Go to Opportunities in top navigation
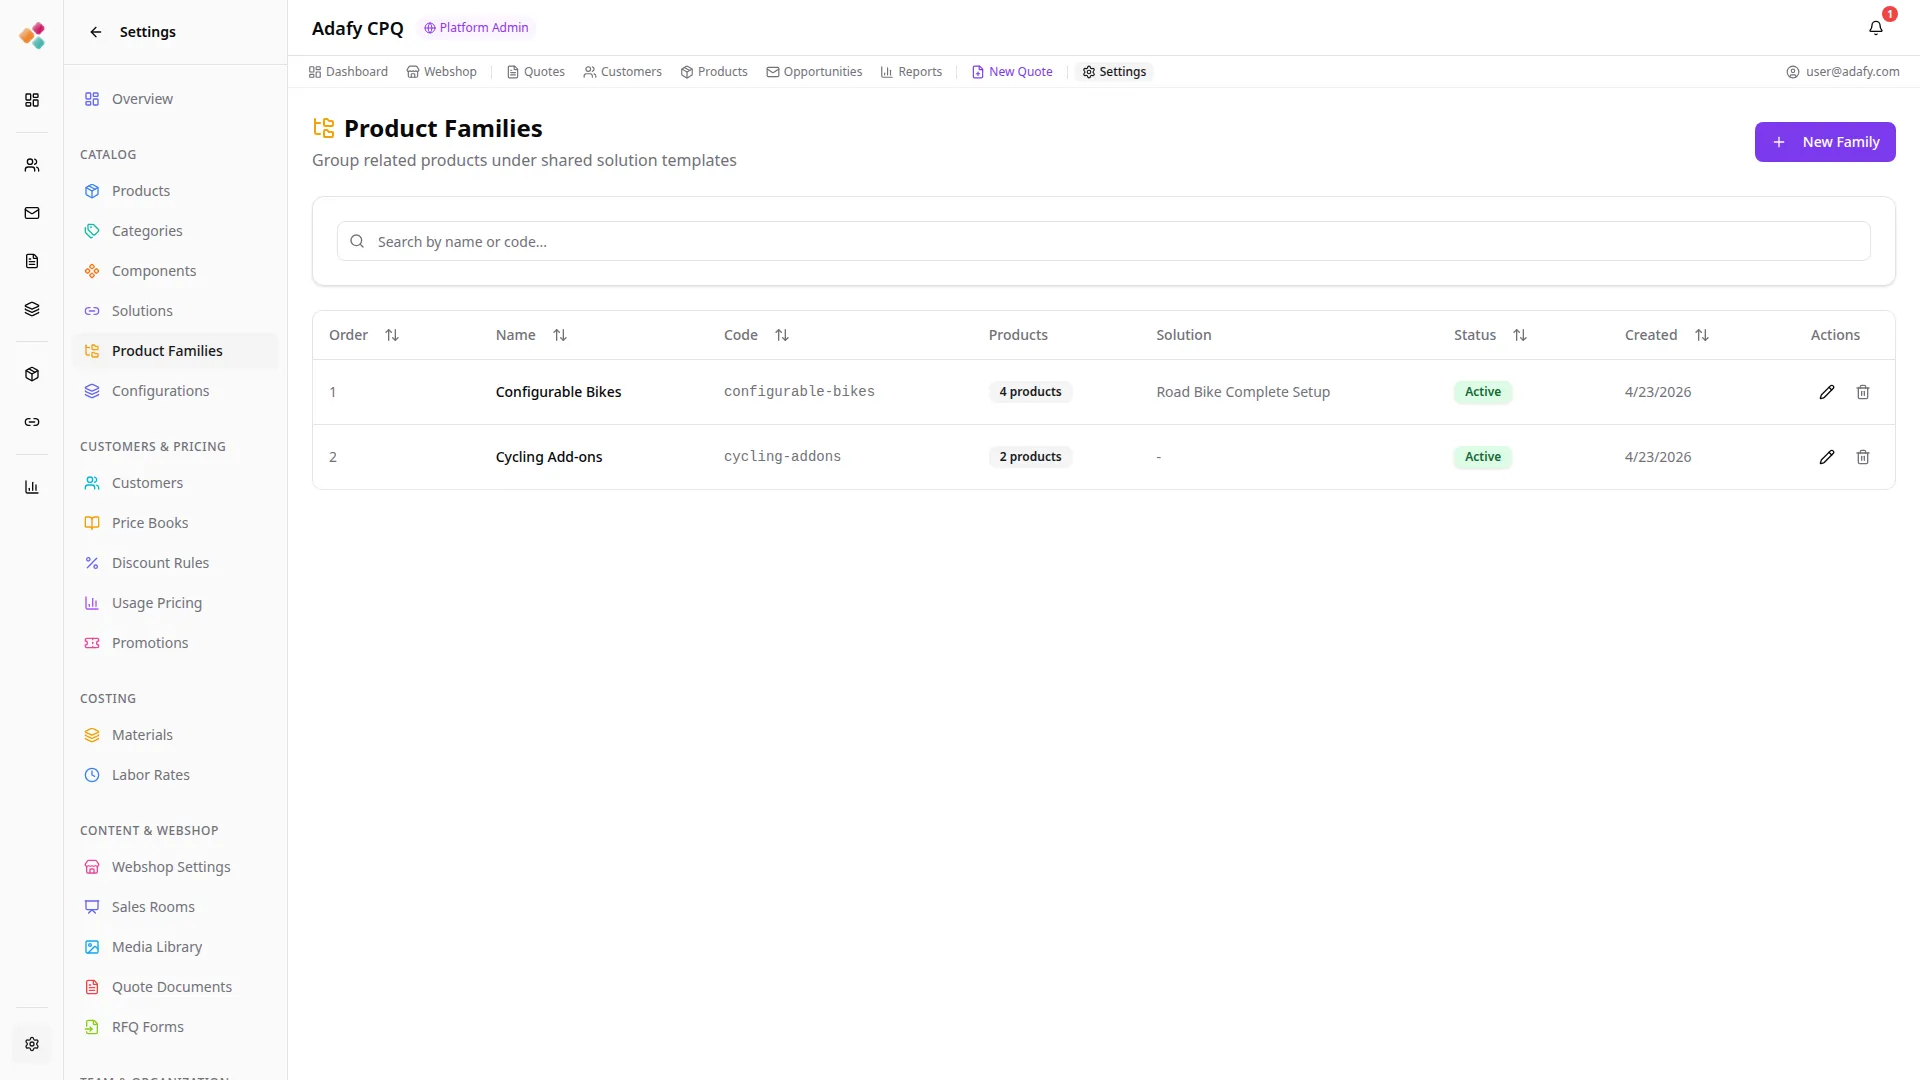 click(814, 72)
